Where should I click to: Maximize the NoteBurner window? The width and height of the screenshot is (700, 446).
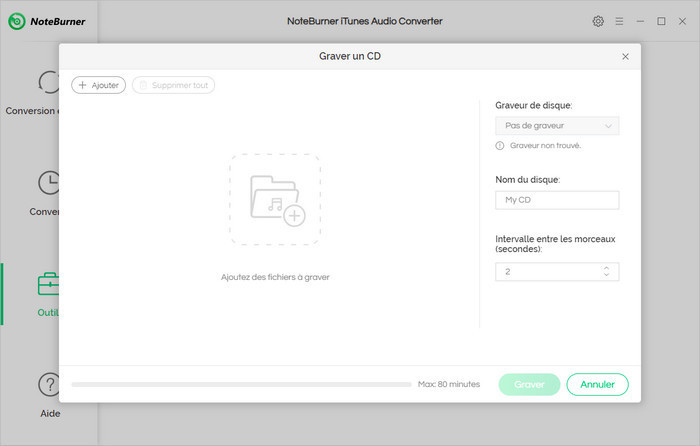(661, 21)
